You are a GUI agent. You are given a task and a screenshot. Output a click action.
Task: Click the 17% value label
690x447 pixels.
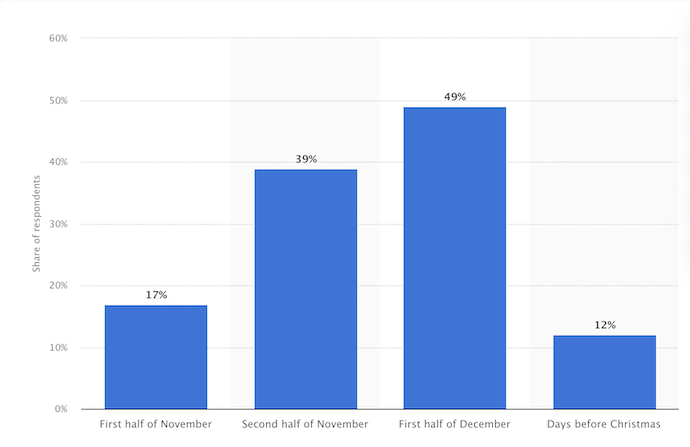click(x=156, y=295)
